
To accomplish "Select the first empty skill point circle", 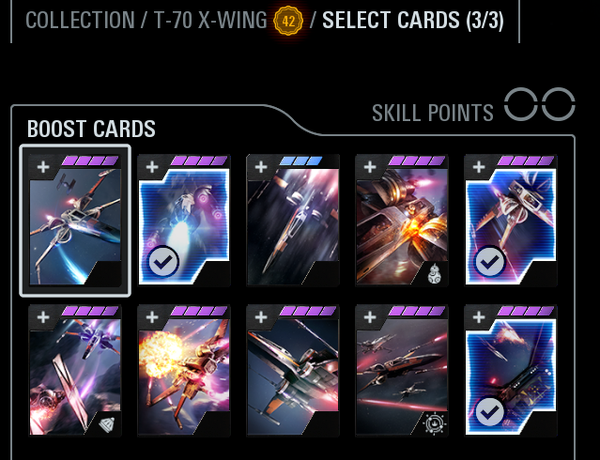I will 521,104.
